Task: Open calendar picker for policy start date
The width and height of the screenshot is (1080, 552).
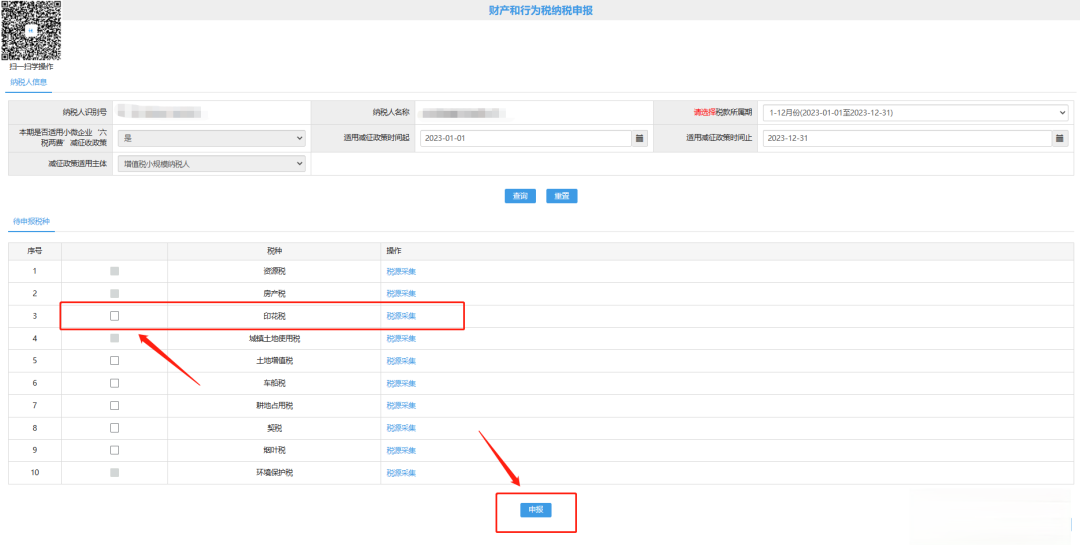Action: 639,139
